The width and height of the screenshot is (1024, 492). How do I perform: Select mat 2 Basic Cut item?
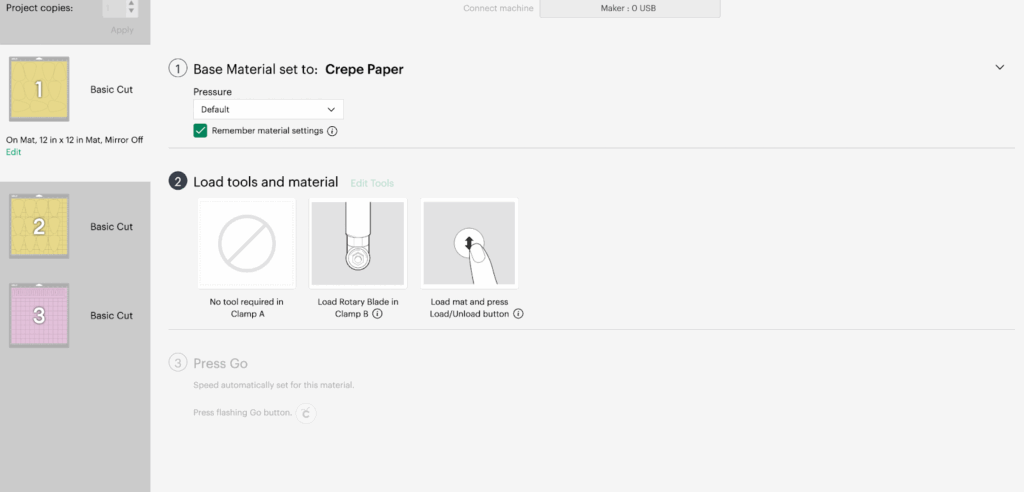pos(75,227)
